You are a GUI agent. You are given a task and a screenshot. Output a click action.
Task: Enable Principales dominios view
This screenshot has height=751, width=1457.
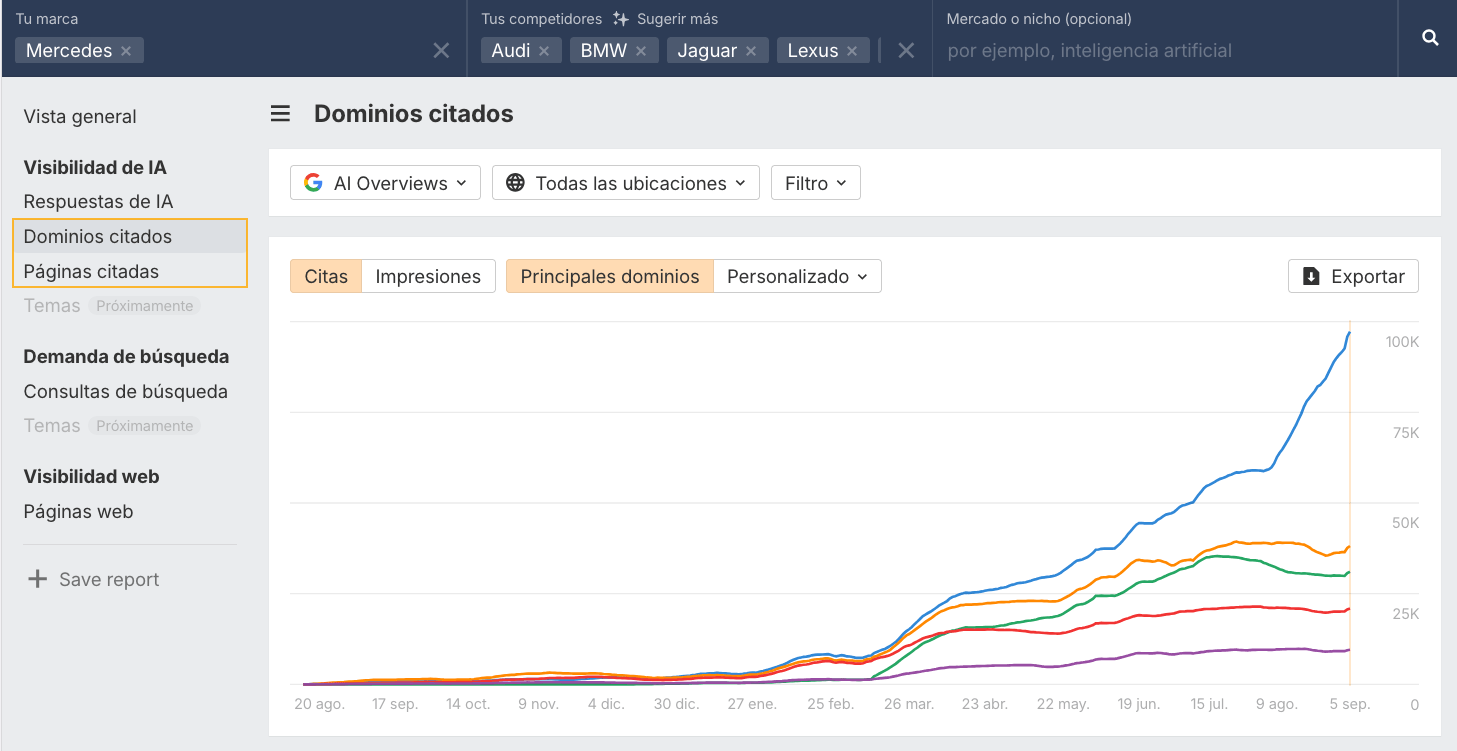coord(610,277)
